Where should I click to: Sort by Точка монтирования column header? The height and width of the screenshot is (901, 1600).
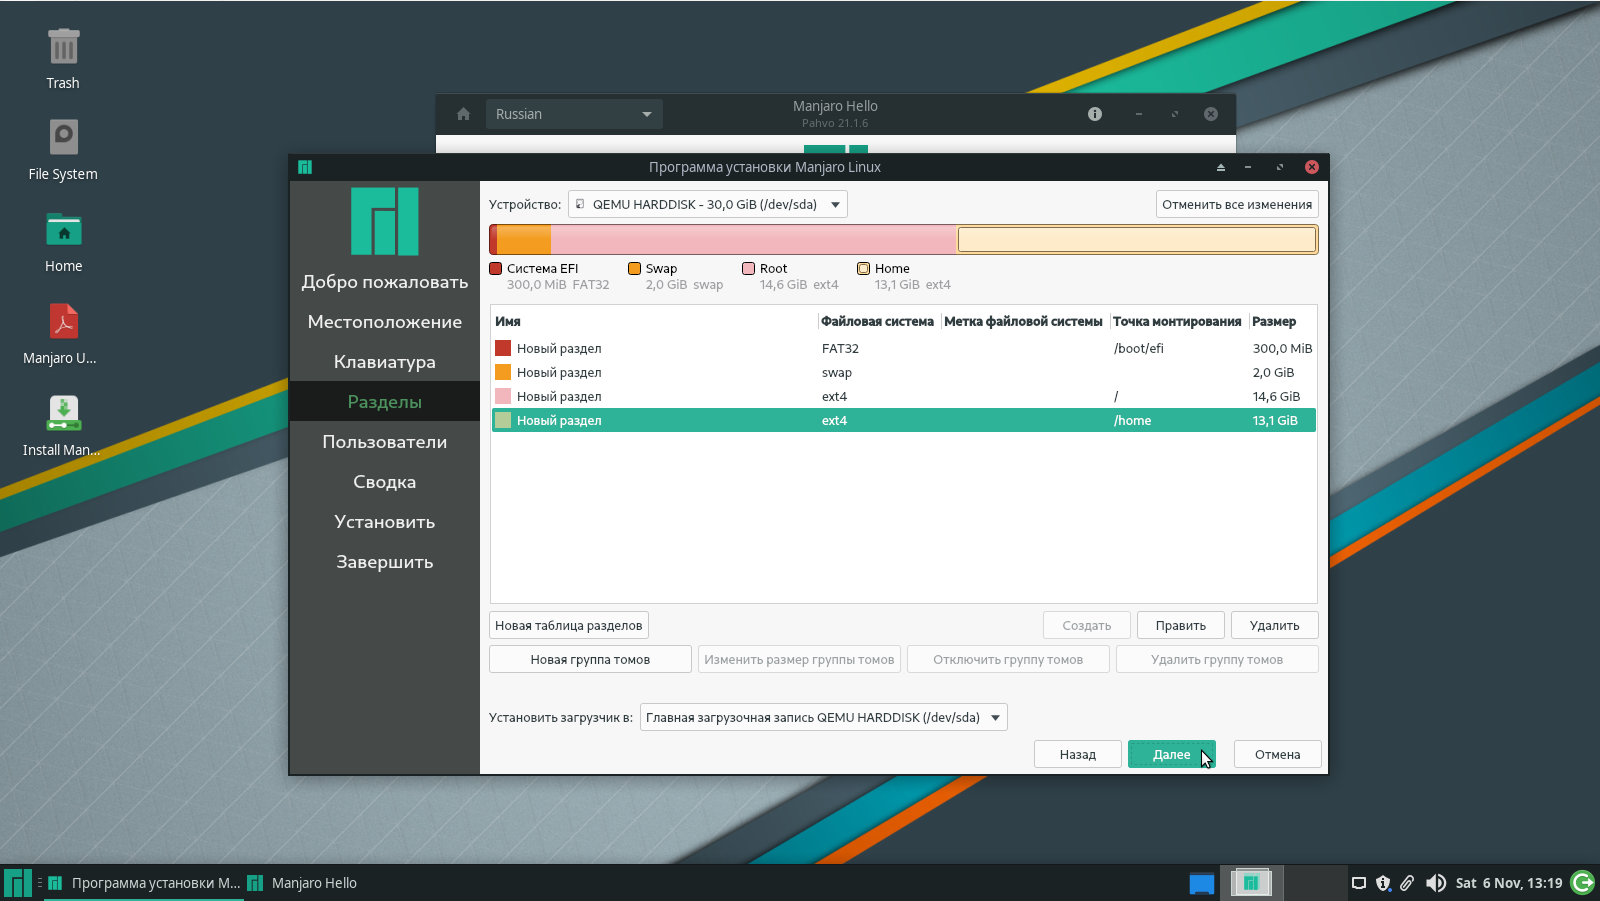click(x=1177, y=321)
